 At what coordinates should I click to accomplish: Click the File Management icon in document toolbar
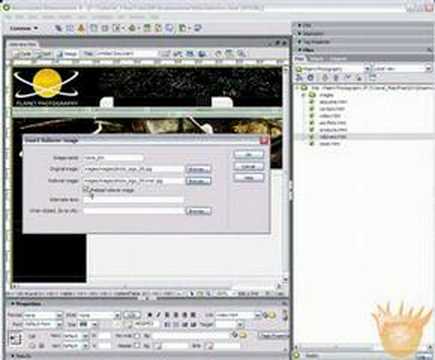[x=190, y=53]
